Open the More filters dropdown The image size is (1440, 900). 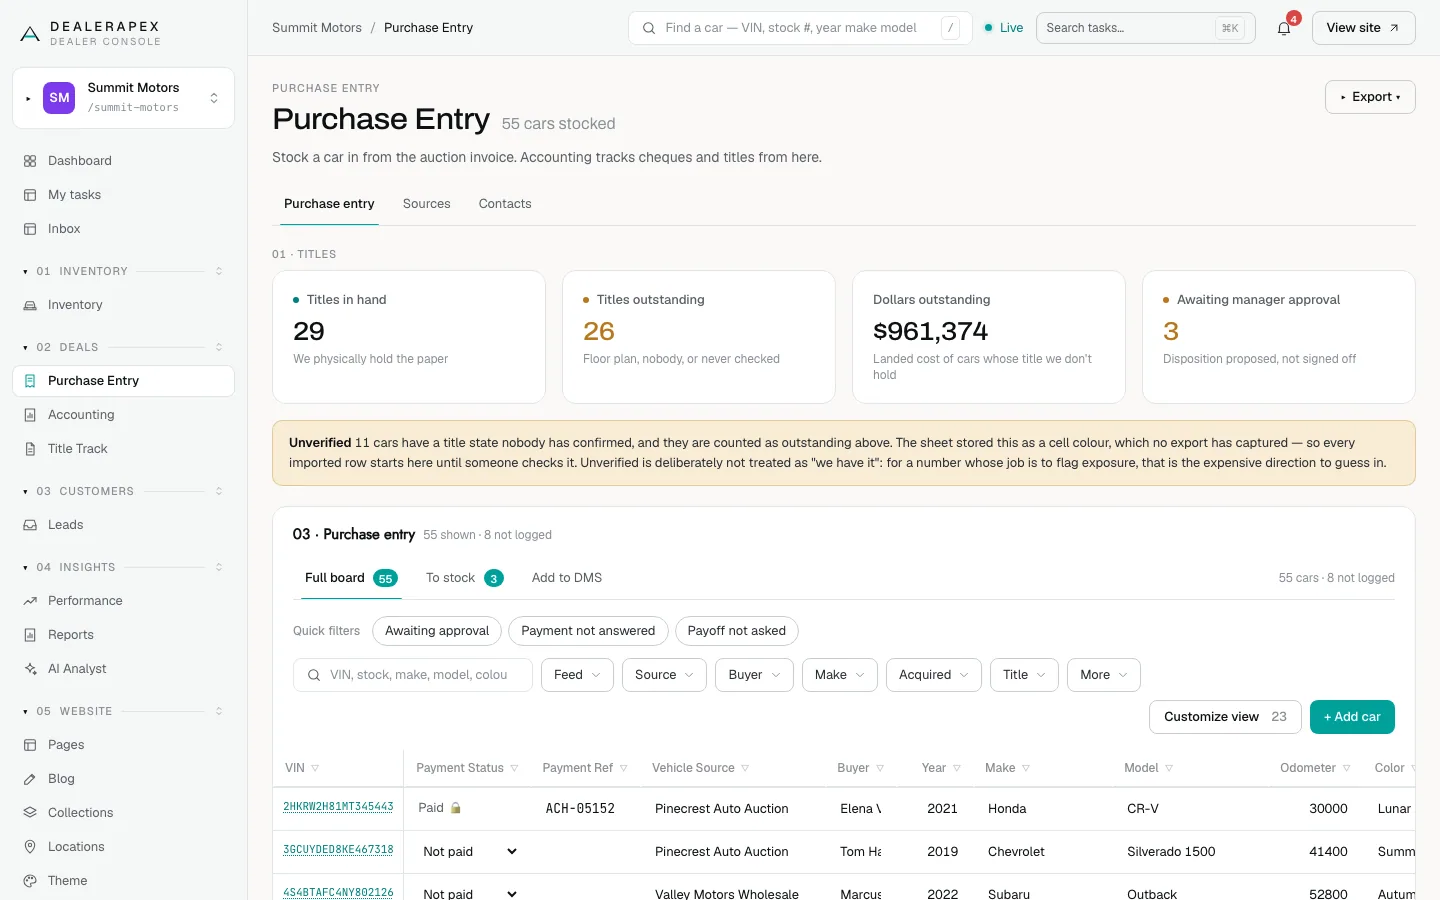coord(1104,675)
